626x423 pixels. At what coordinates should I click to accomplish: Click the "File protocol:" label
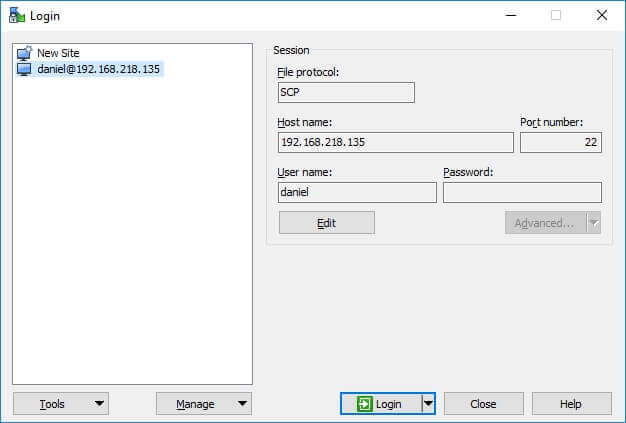pos(308,72)
